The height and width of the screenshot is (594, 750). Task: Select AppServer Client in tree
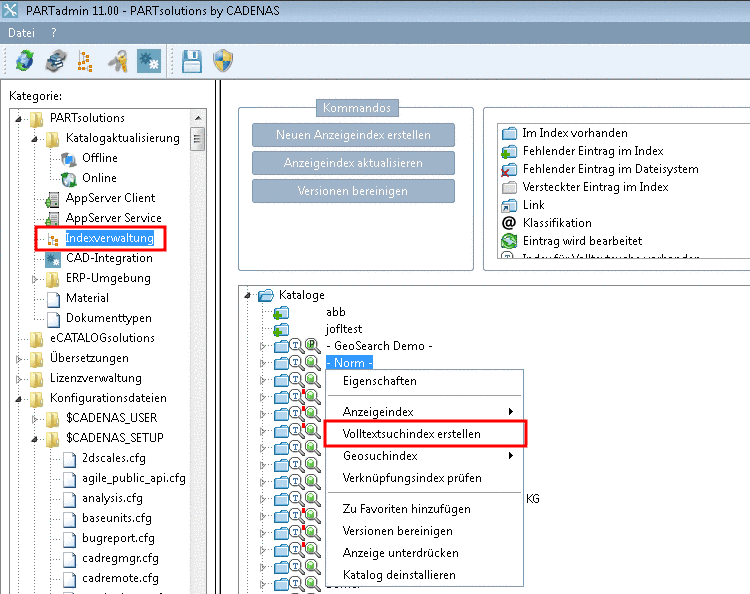[110, 198]
